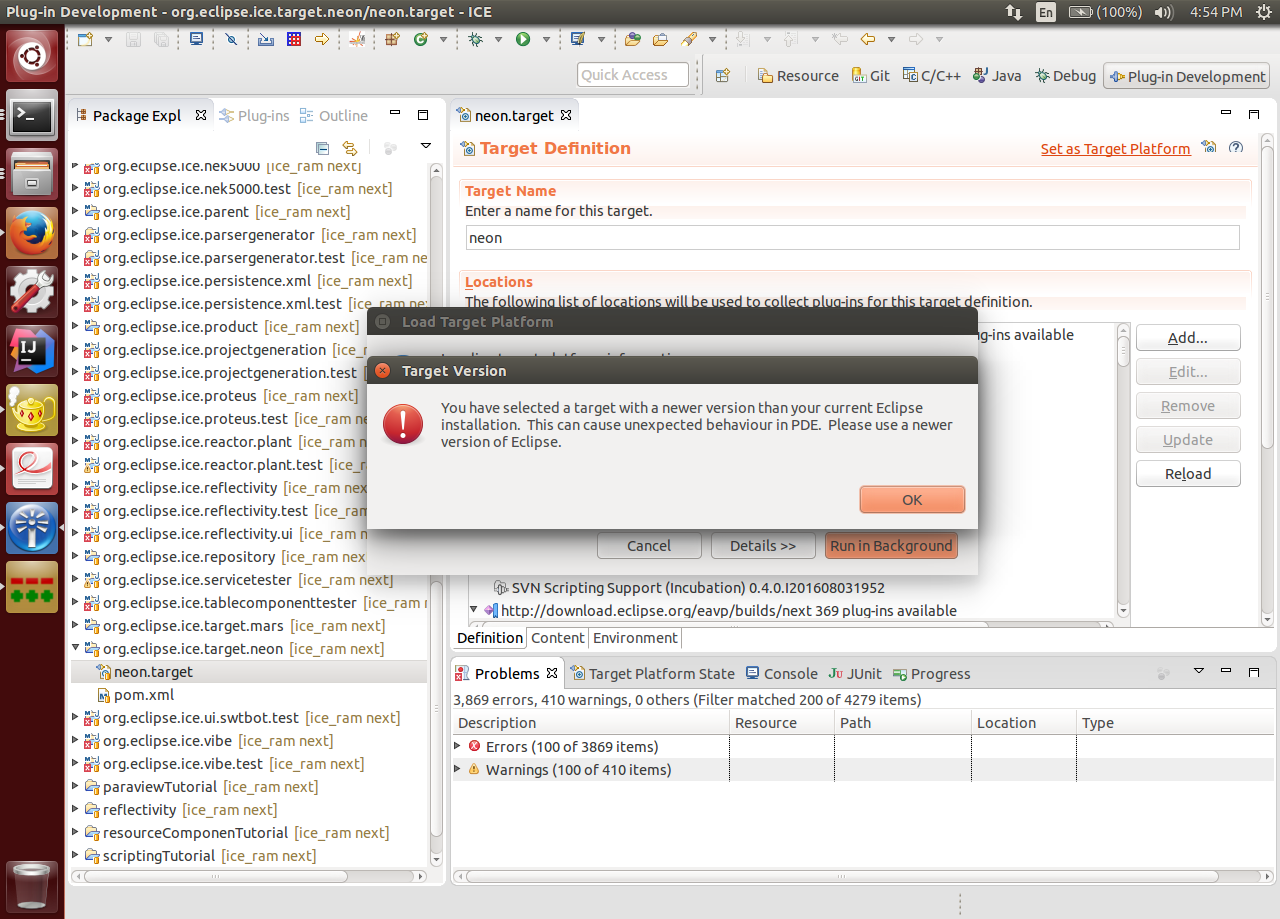Screen dimensions: 1280x919
Task: Switch to the Console tab
Action: coord(782,674)
